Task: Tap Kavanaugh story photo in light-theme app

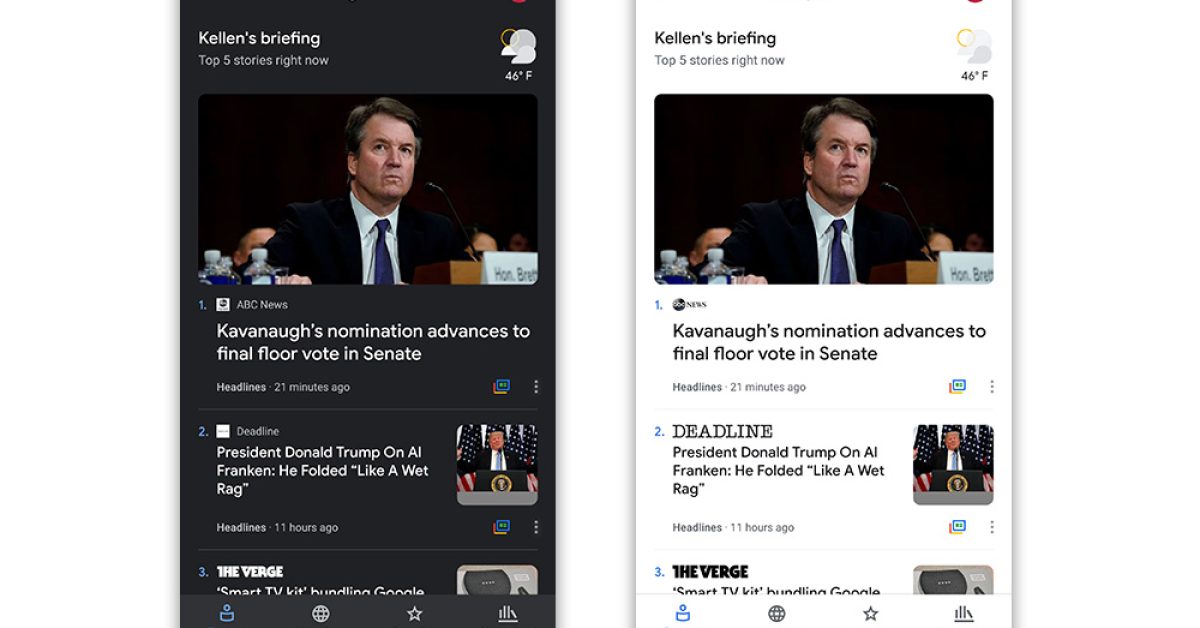Action: coord(823,189)
